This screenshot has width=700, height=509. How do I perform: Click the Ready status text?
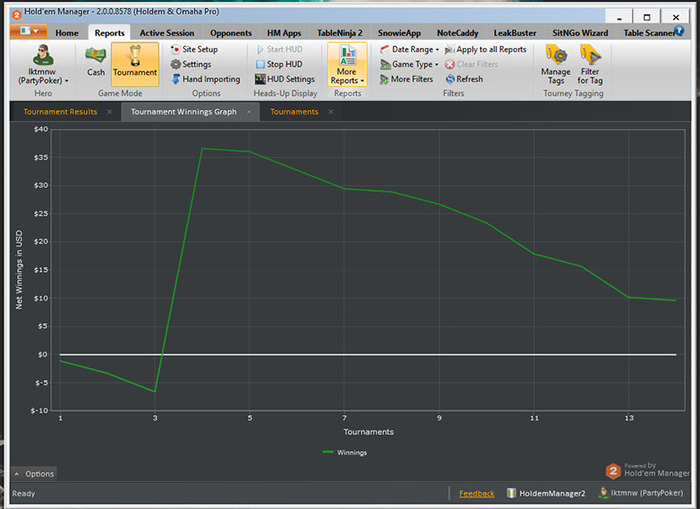tap(24, 493)
